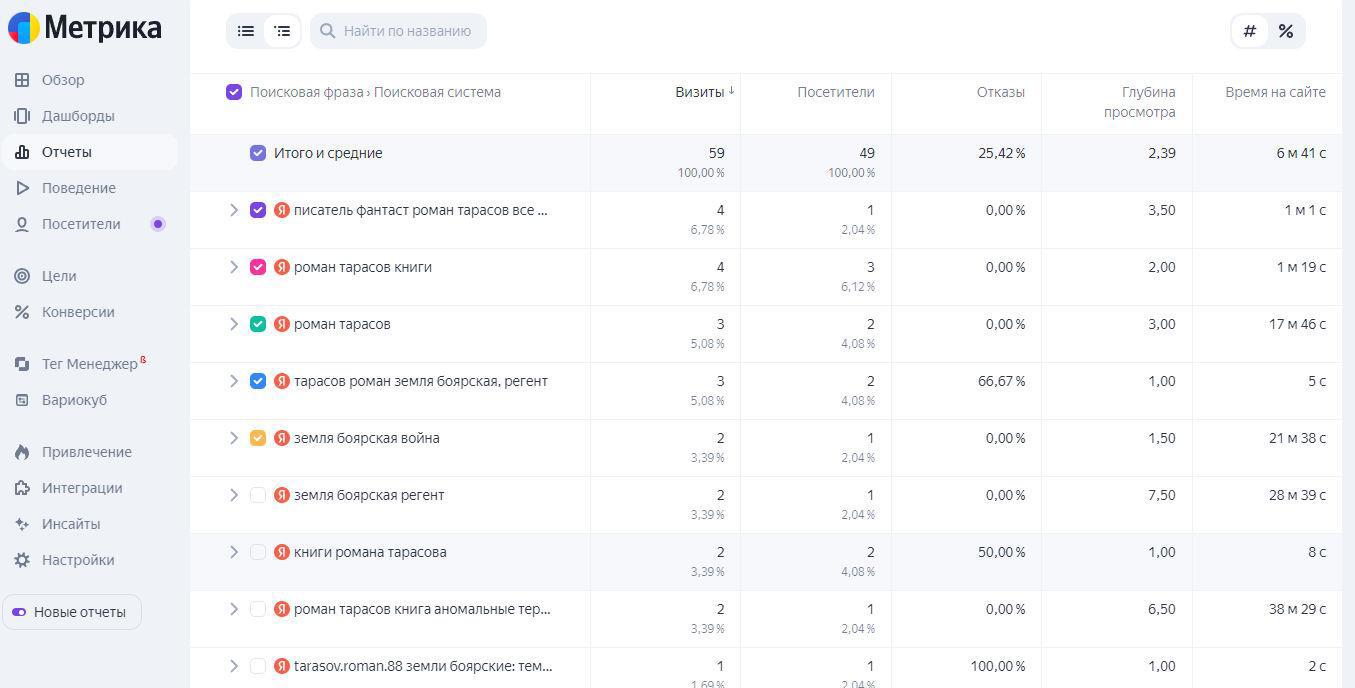Show values as absolute numbers (#)
Screen dimensions: 1355x688
point(1249,31)
